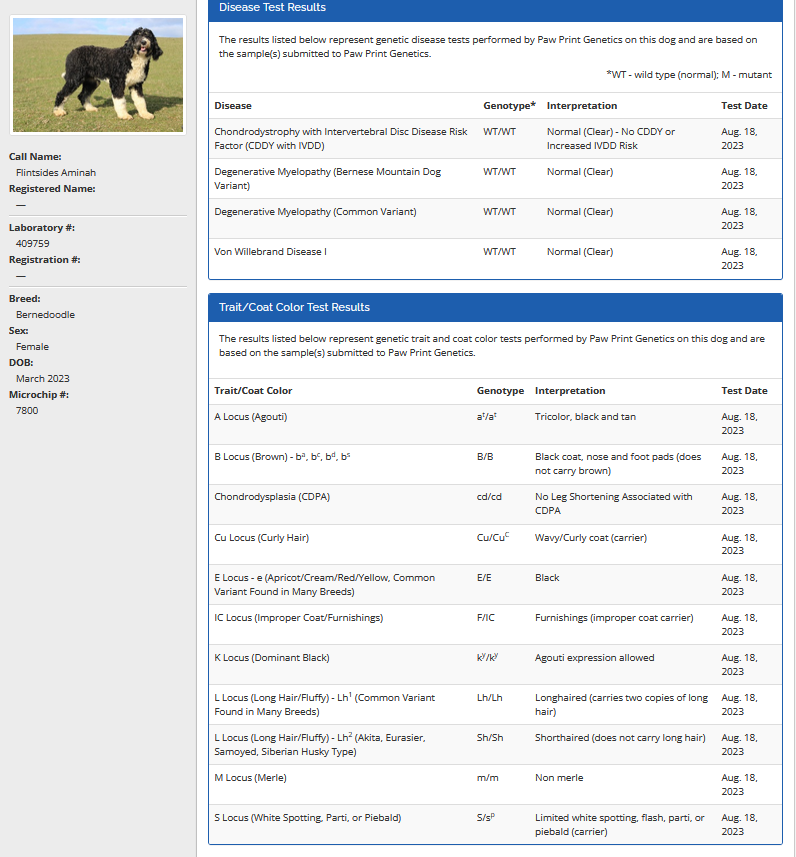Screen dimensions: 796x857
Task: Click the Disease column header
Action: click(x=233, y=106)
